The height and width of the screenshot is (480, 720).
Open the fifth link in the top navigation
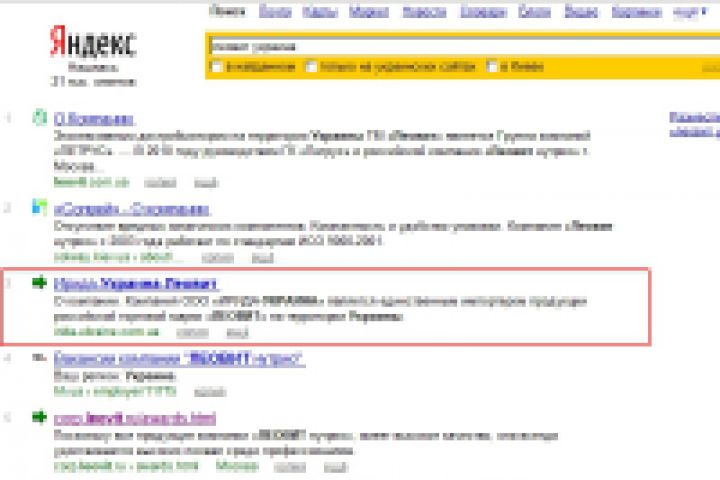pyautogui.click(x=424, y=11)
